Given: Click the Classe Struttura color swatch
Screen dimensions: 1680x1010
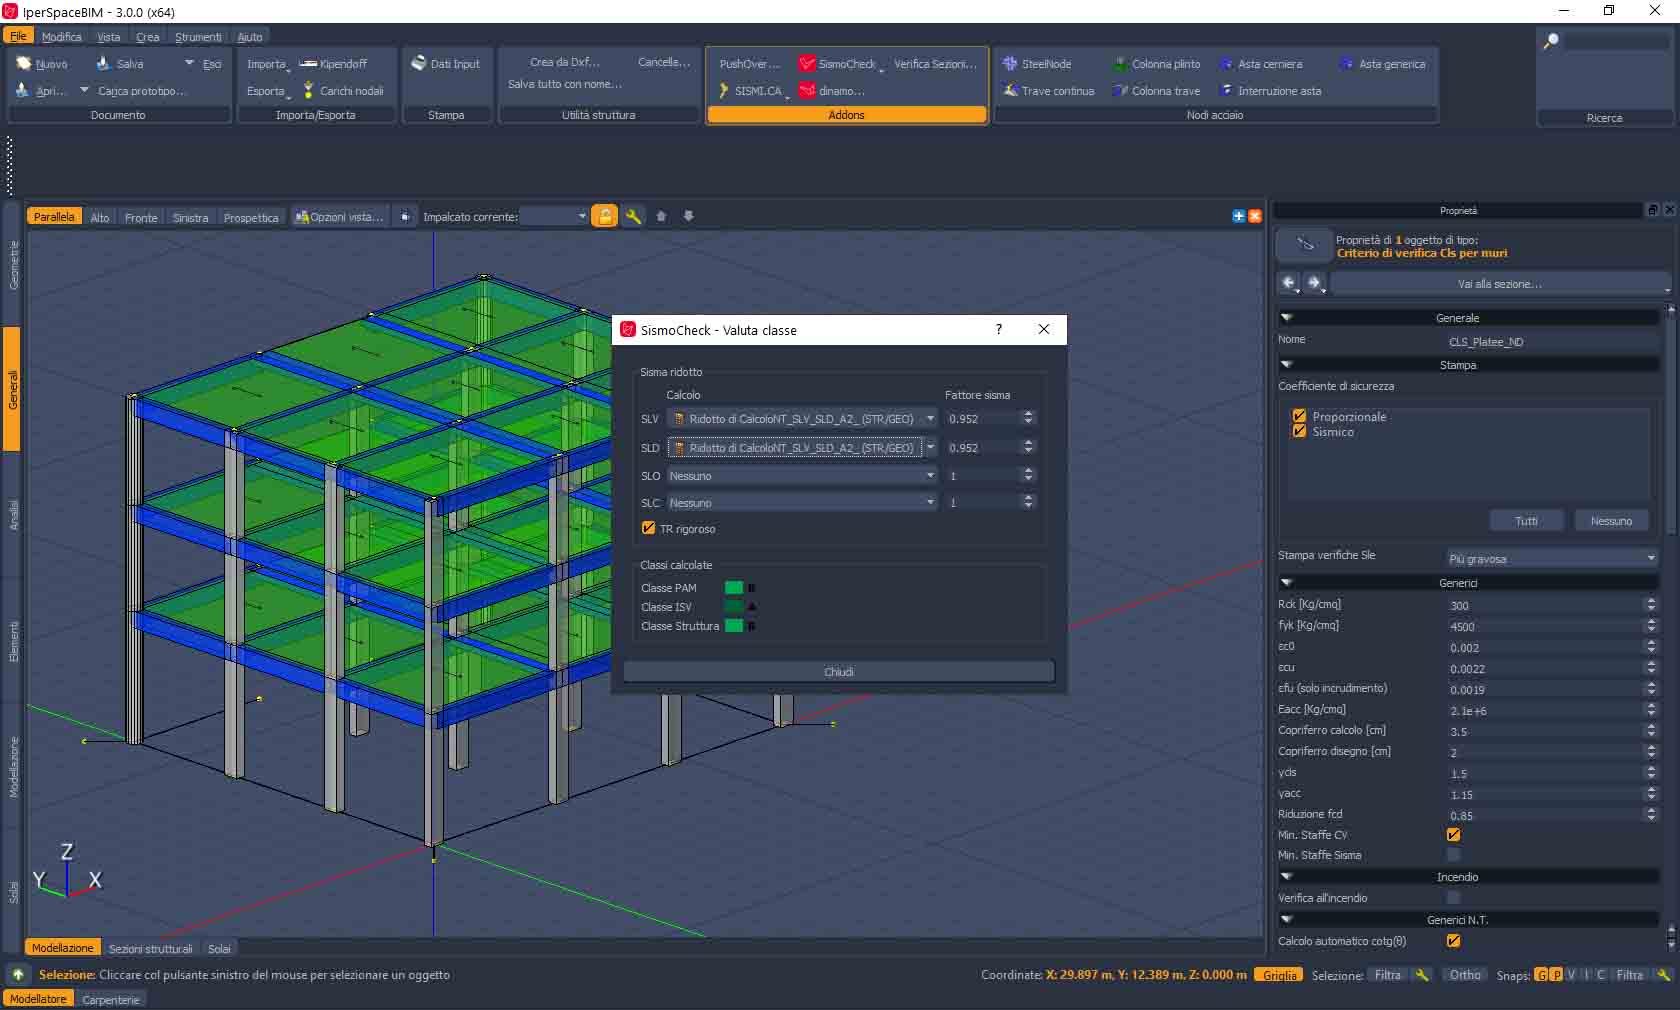Looking at the screenshot, I should [734, 625].
